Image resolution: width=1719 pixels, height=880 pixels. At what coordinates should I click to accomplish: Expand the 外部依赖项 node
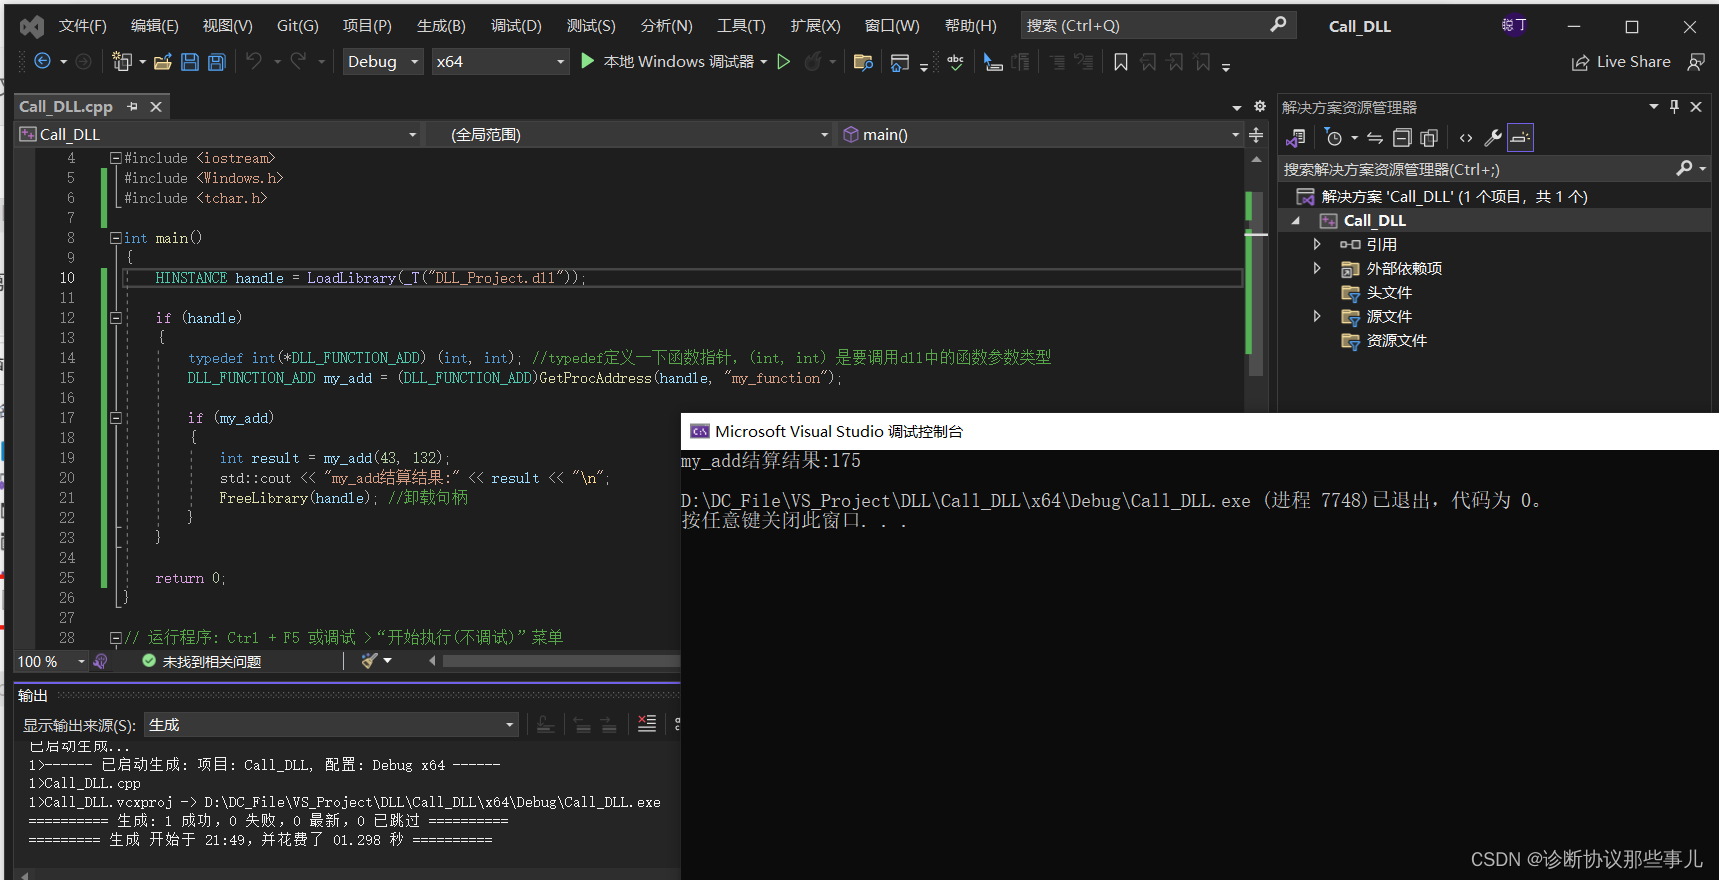coord(1317,268)
